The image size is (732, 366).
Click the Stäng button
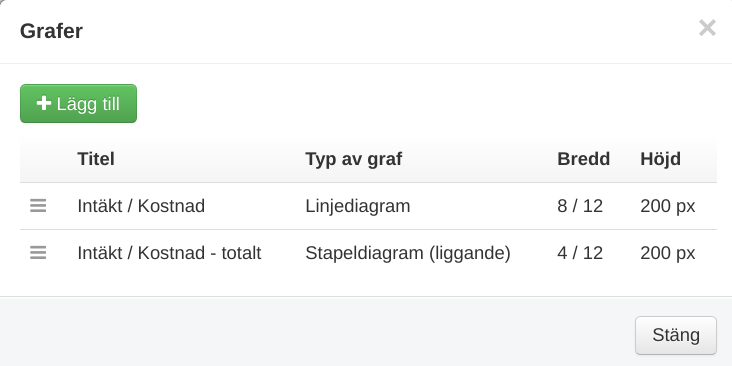676,335
